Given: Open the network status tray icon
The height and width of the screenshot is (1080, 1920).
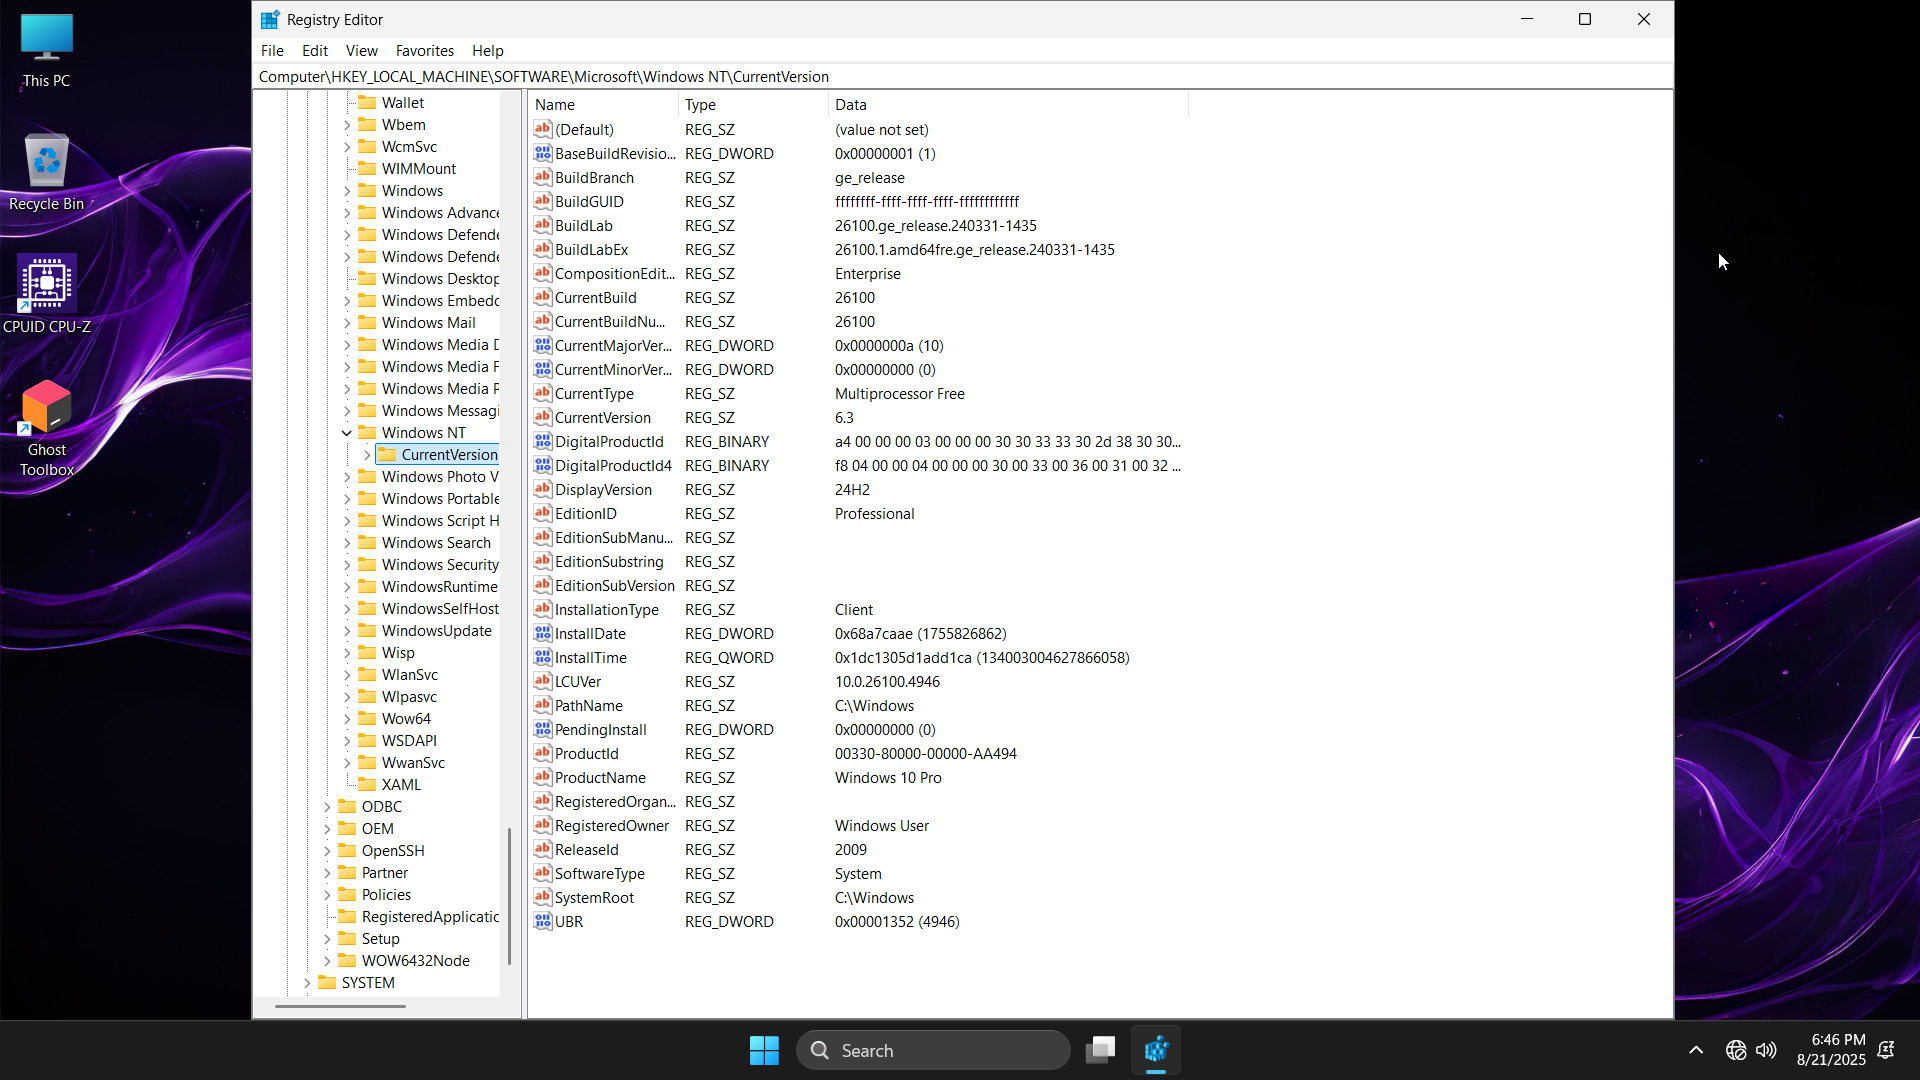Looking at the screenshot, I should point(1736,1050).
